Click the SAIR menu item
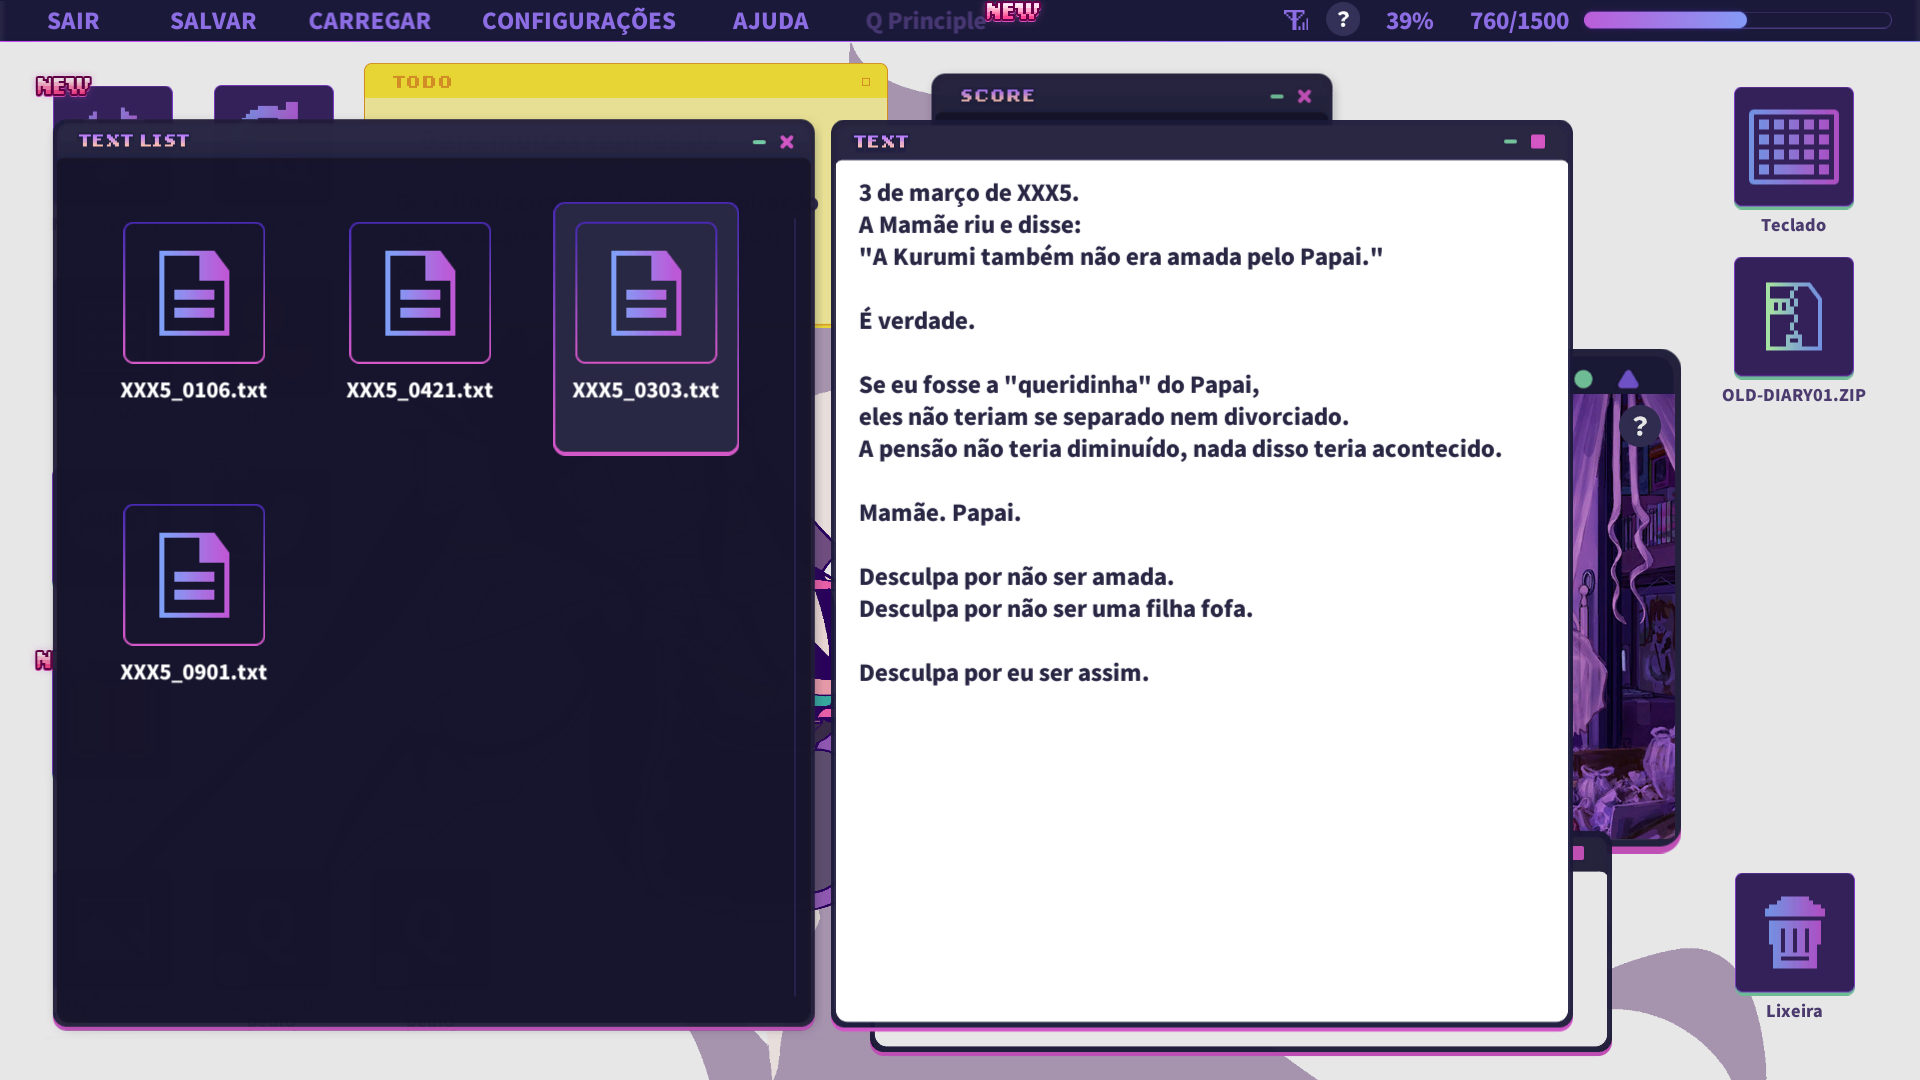 coord(73,21)
